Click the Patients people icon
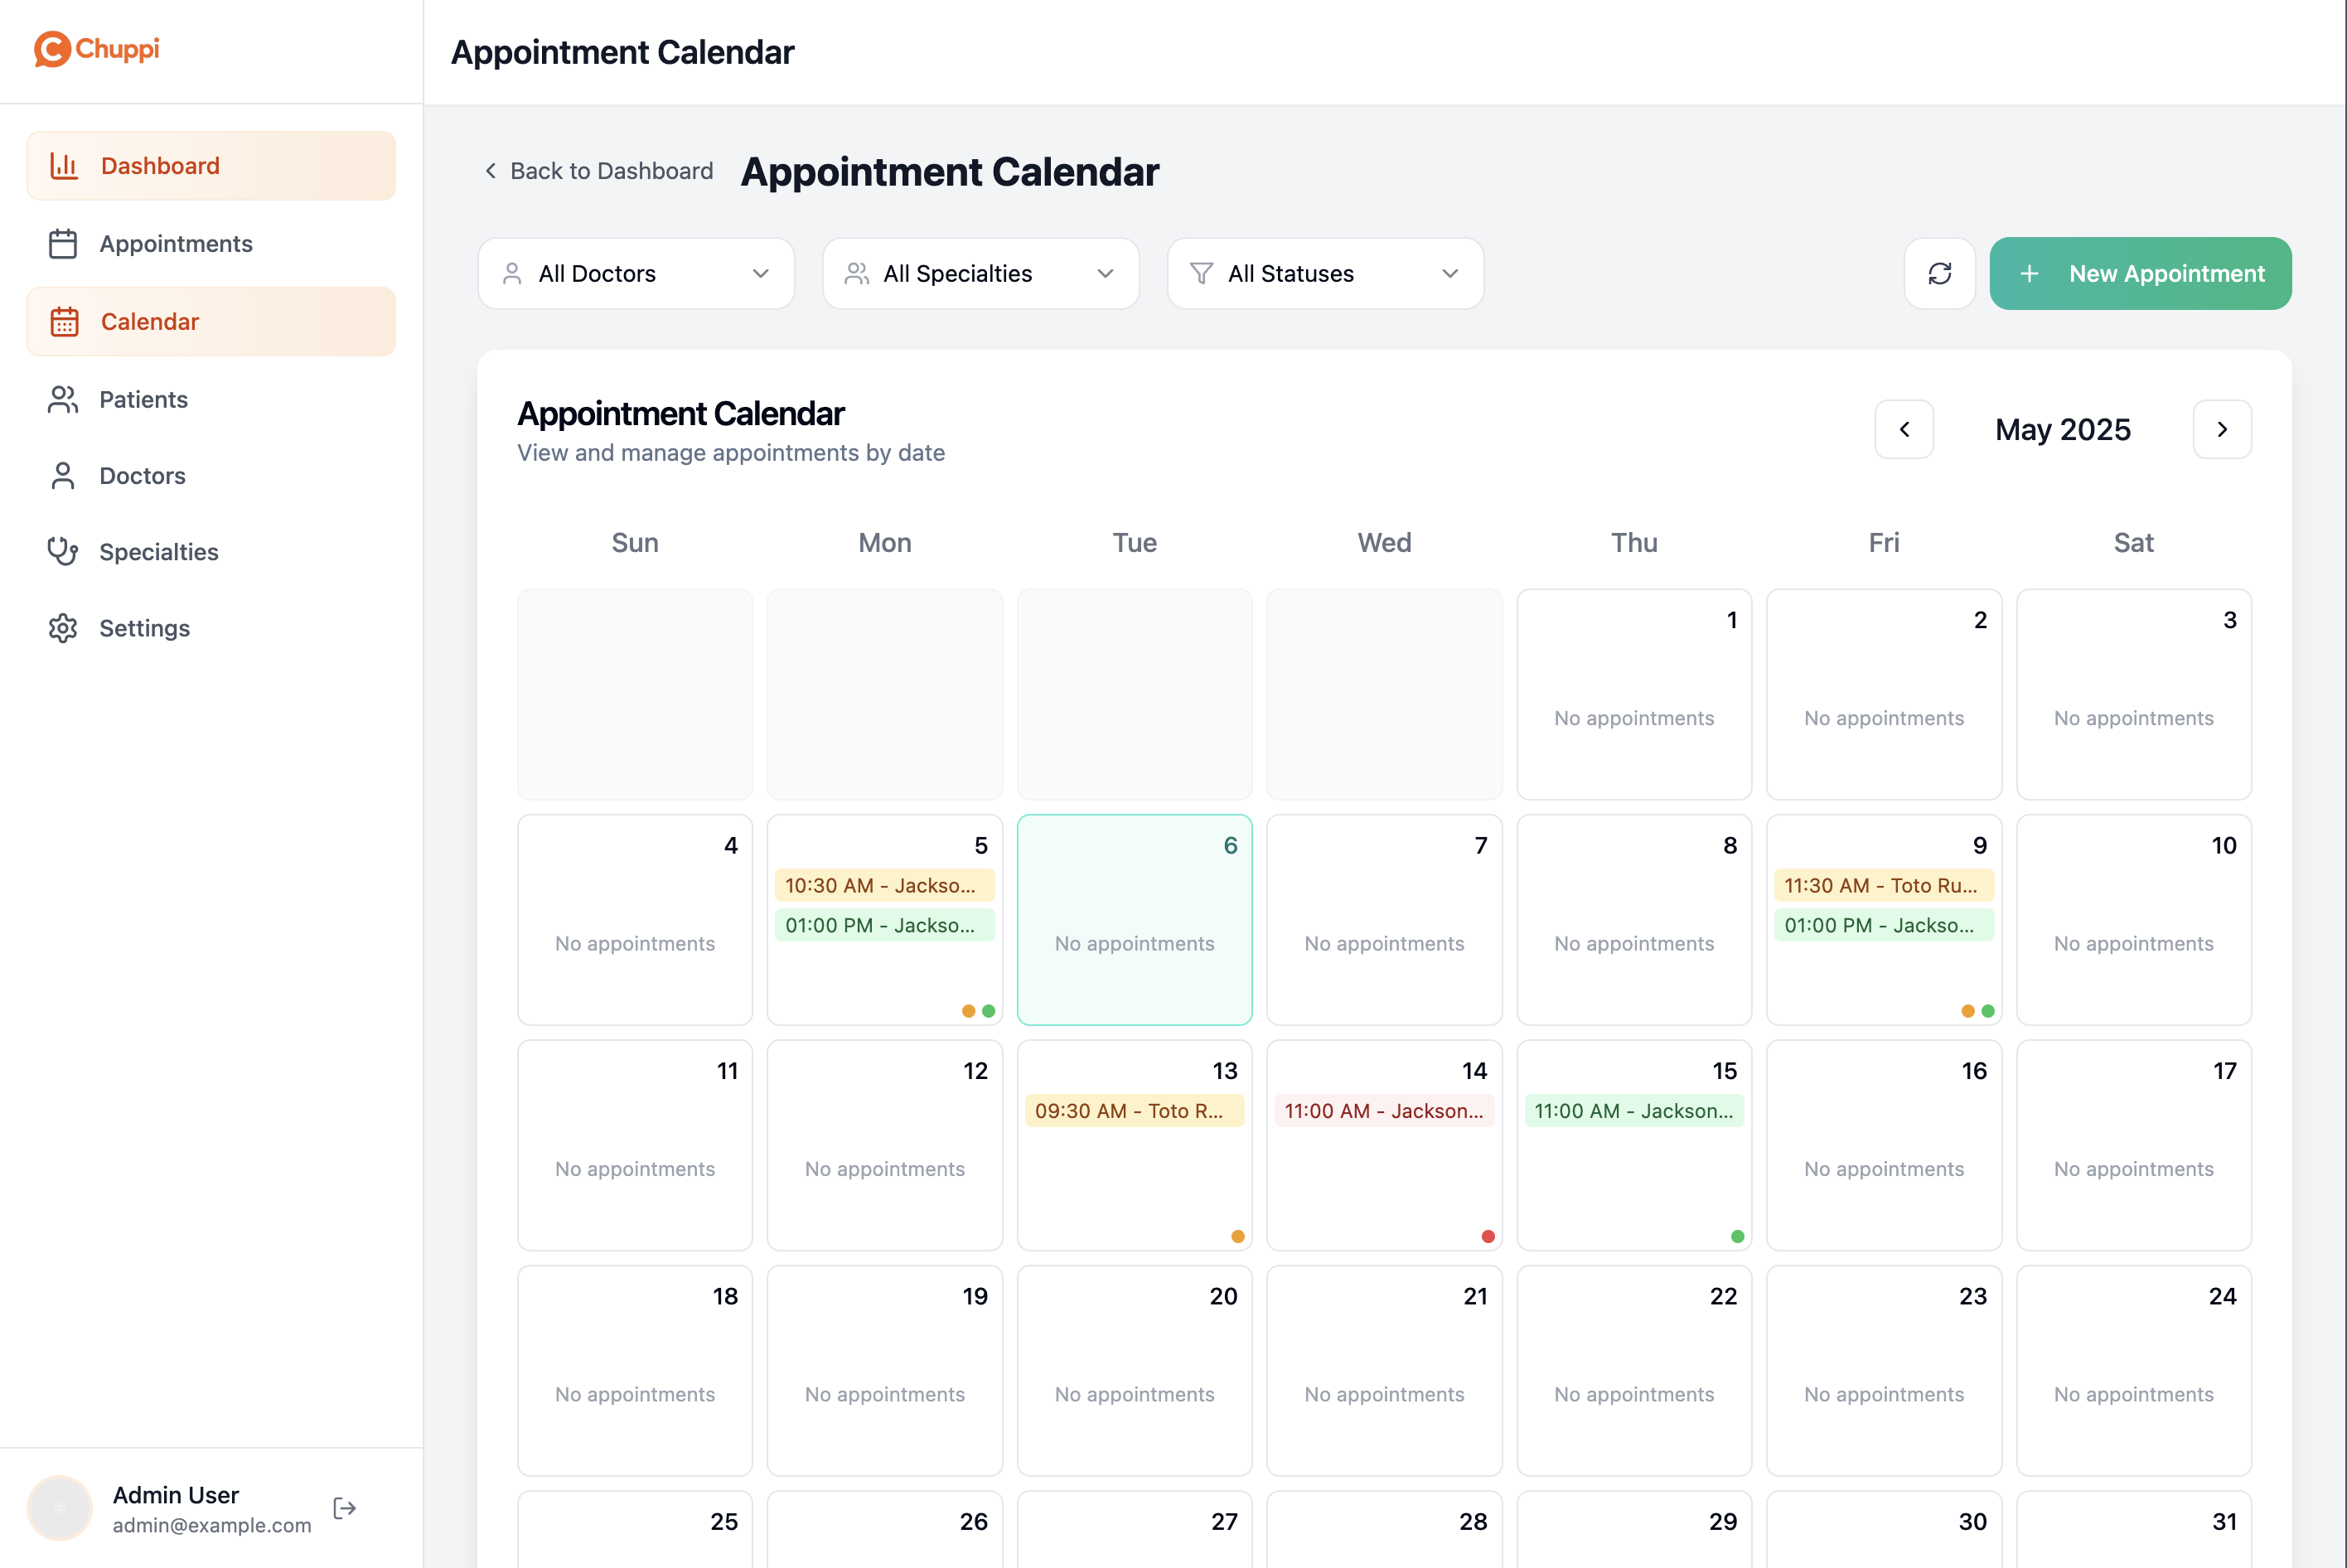The image size is (2347, 1568). tap(63, 399)
